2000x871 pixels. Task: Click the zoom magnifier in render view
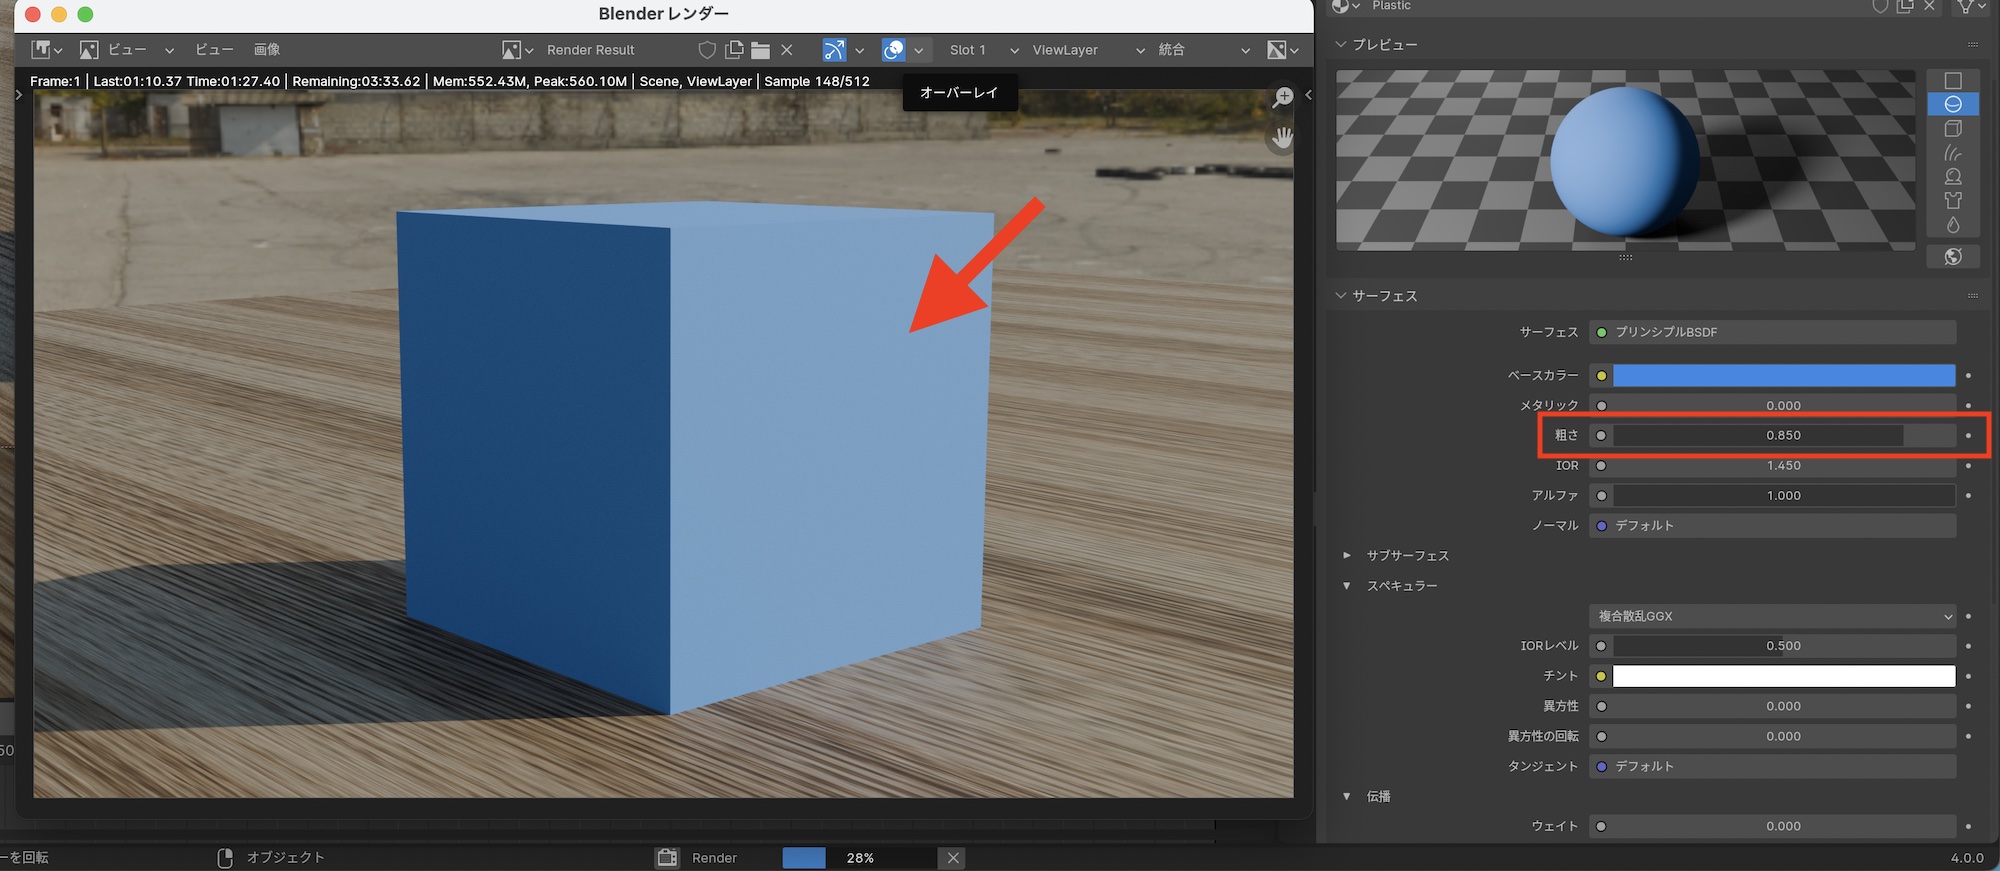point(1282,97)
